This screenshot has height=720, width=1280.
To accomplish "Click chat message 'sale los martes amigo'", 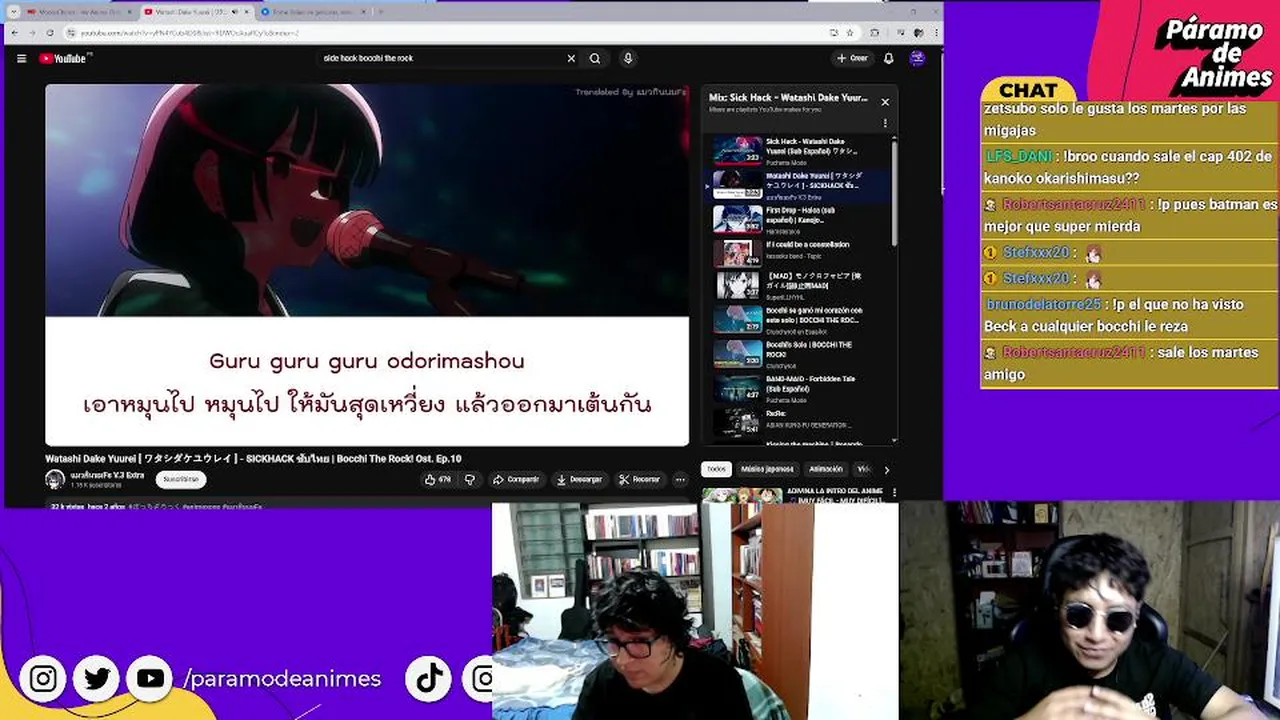I will coord(1127,363).
